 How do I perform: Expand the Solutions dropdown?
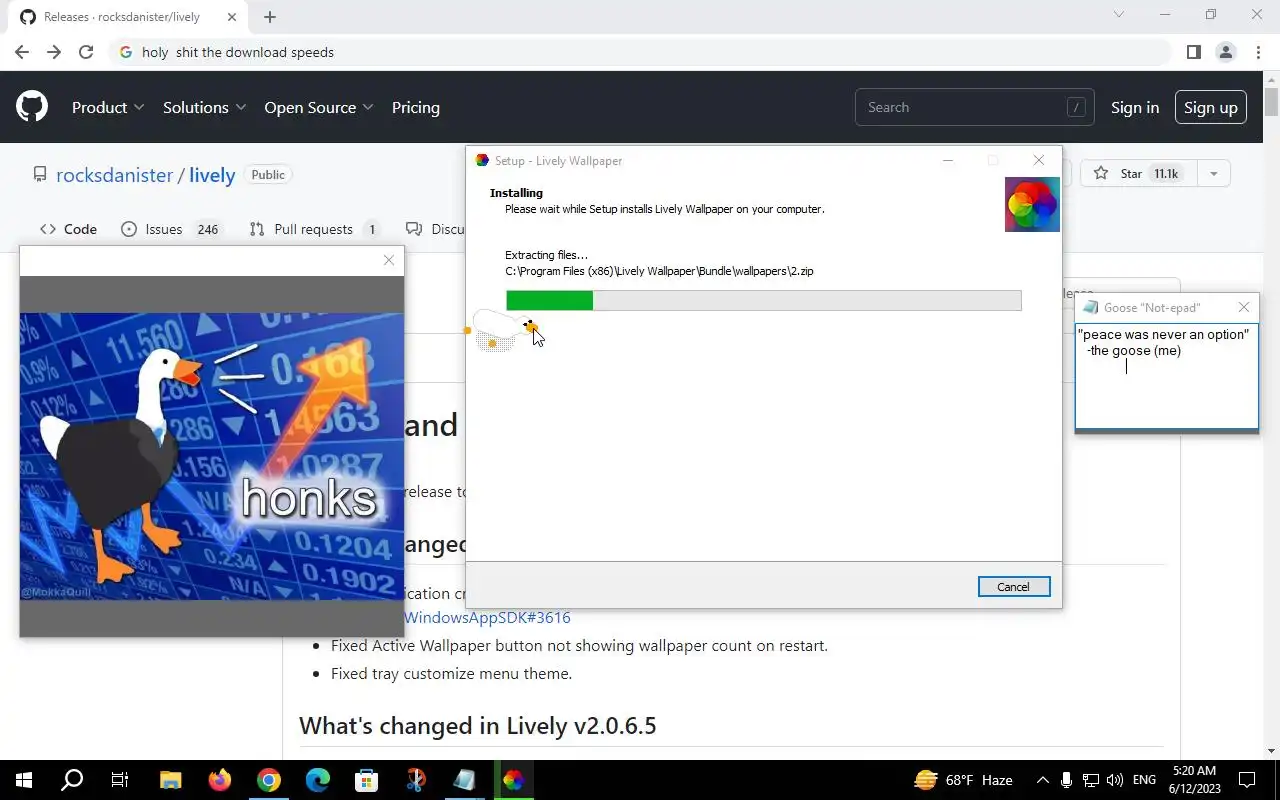pyautogui.click(x=204, y=107)
